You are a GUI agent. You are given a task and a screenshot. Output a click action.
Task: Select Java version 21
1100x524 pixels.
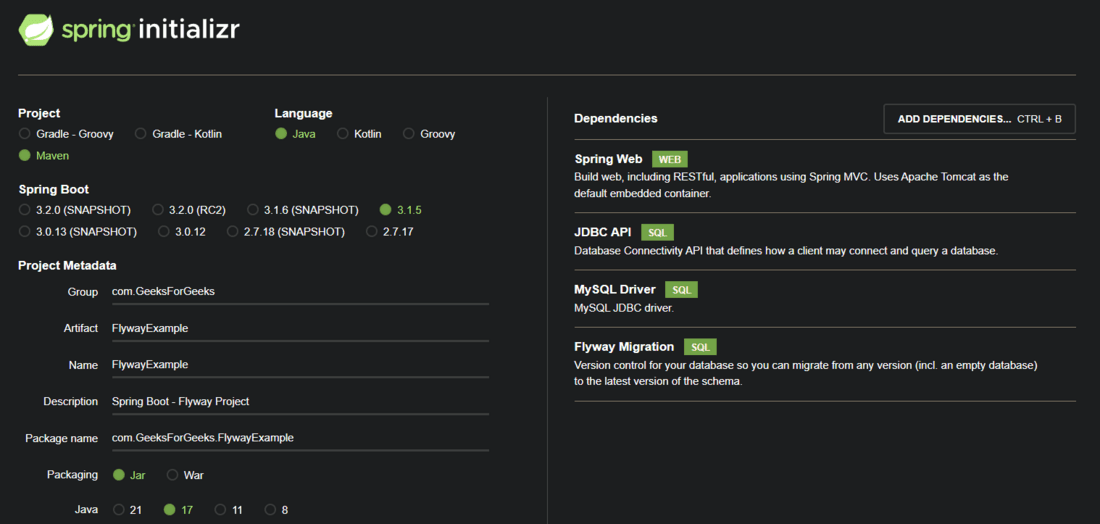(x=119, y=510)
